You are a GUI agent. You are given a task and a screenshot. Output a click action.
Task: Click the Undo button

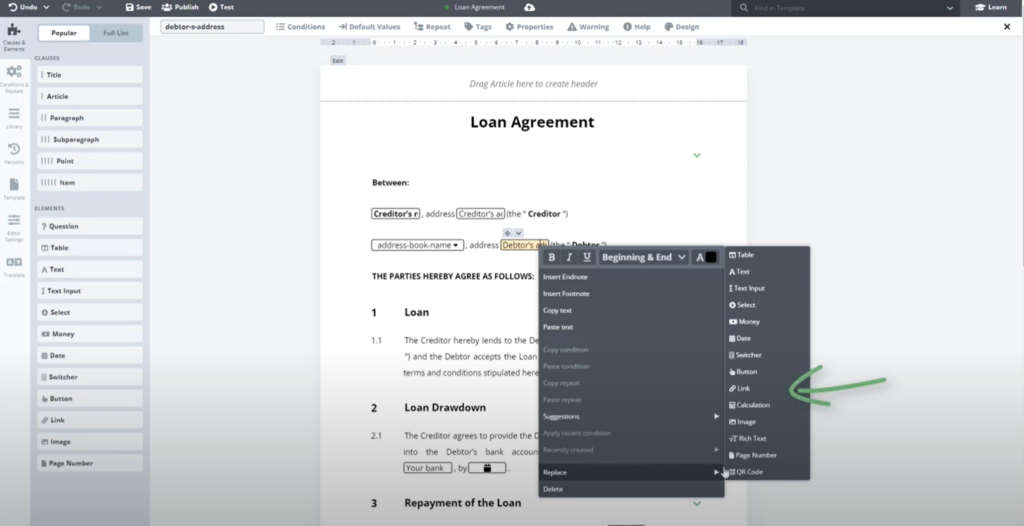tap(23, 7)
